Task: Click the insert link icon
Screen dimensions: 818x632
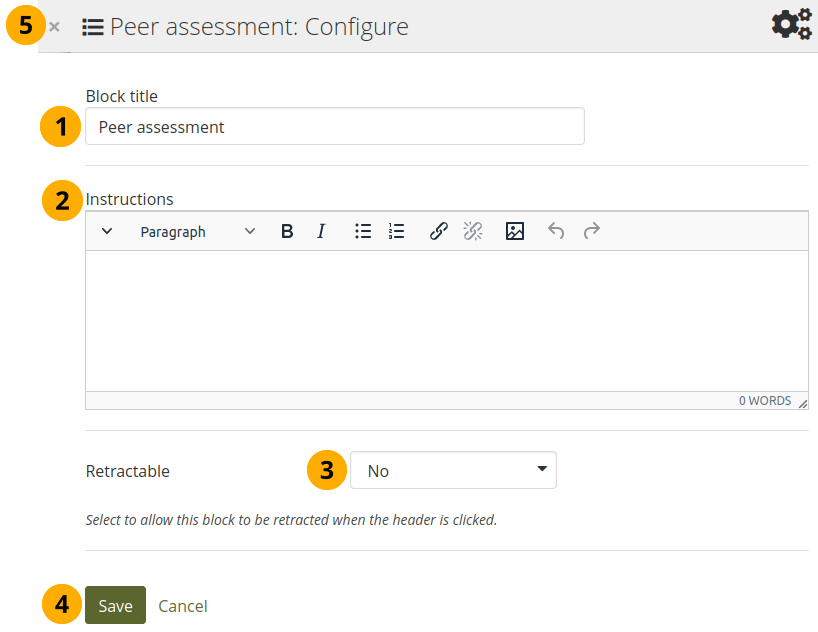Action: [438, 231]
